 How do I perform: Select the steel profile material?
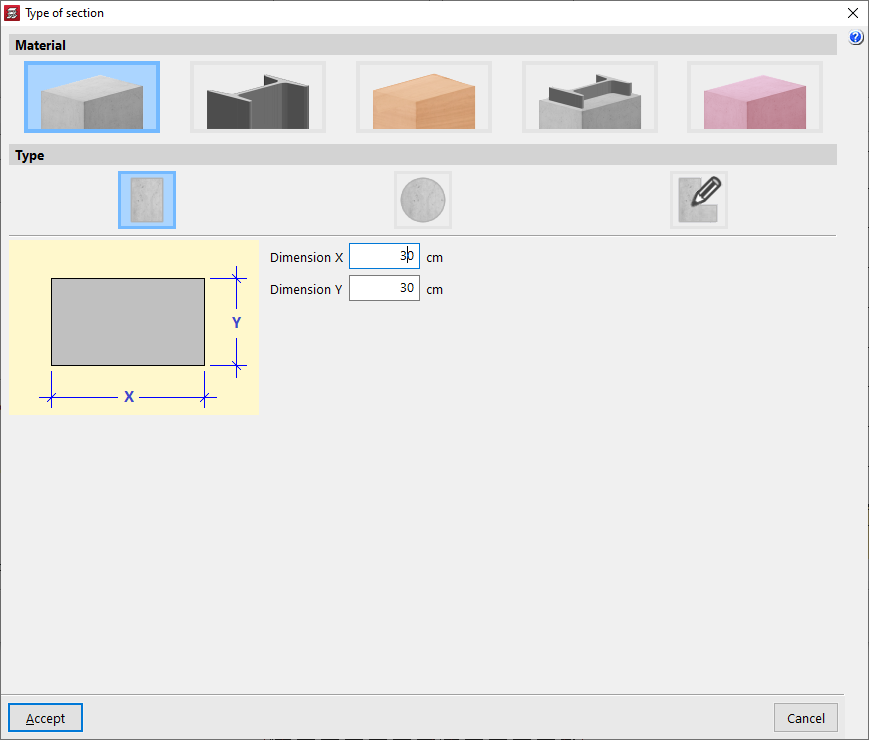coord(258,97)
